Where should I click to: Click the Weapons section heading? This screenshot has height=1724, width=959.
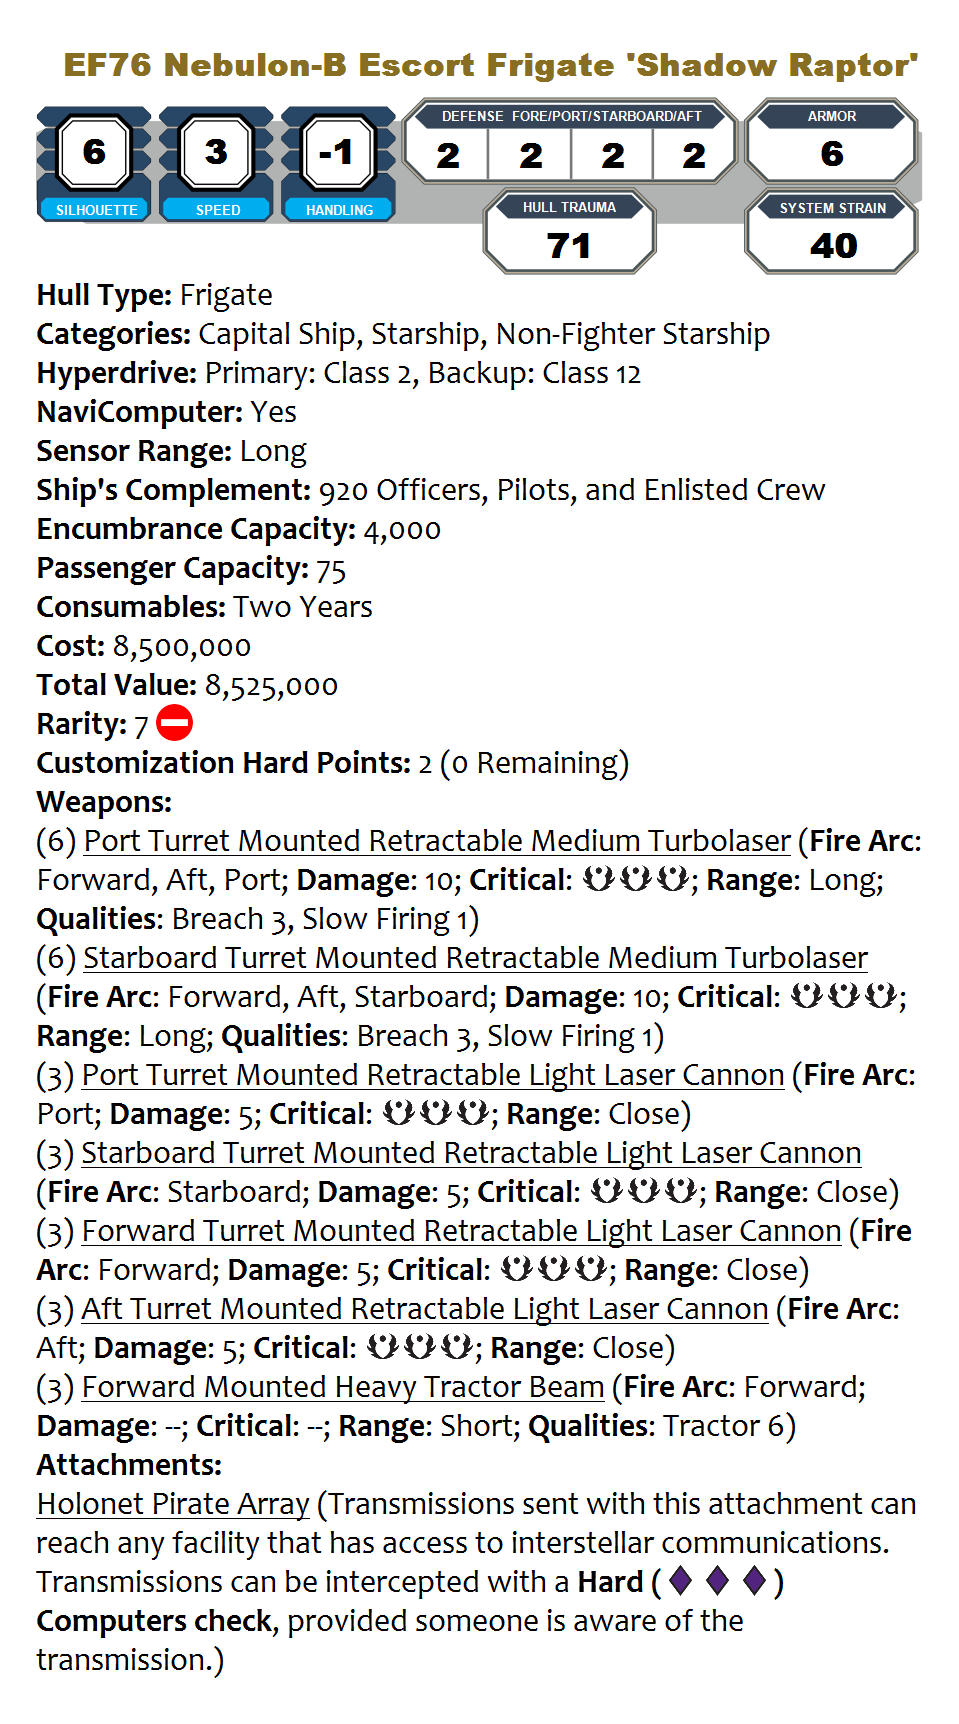[104, 802]
